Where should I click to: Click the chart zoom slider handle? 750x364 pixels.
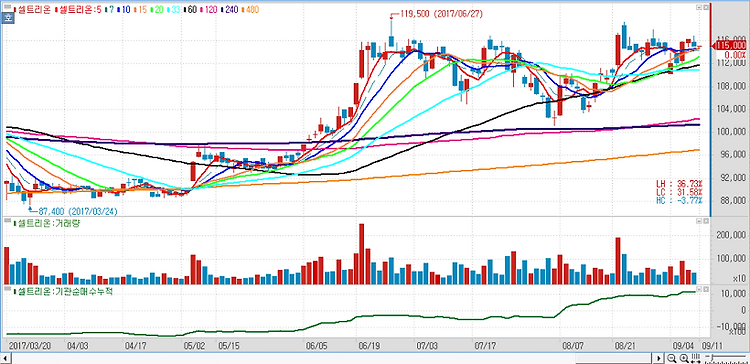tap(711, 358)
